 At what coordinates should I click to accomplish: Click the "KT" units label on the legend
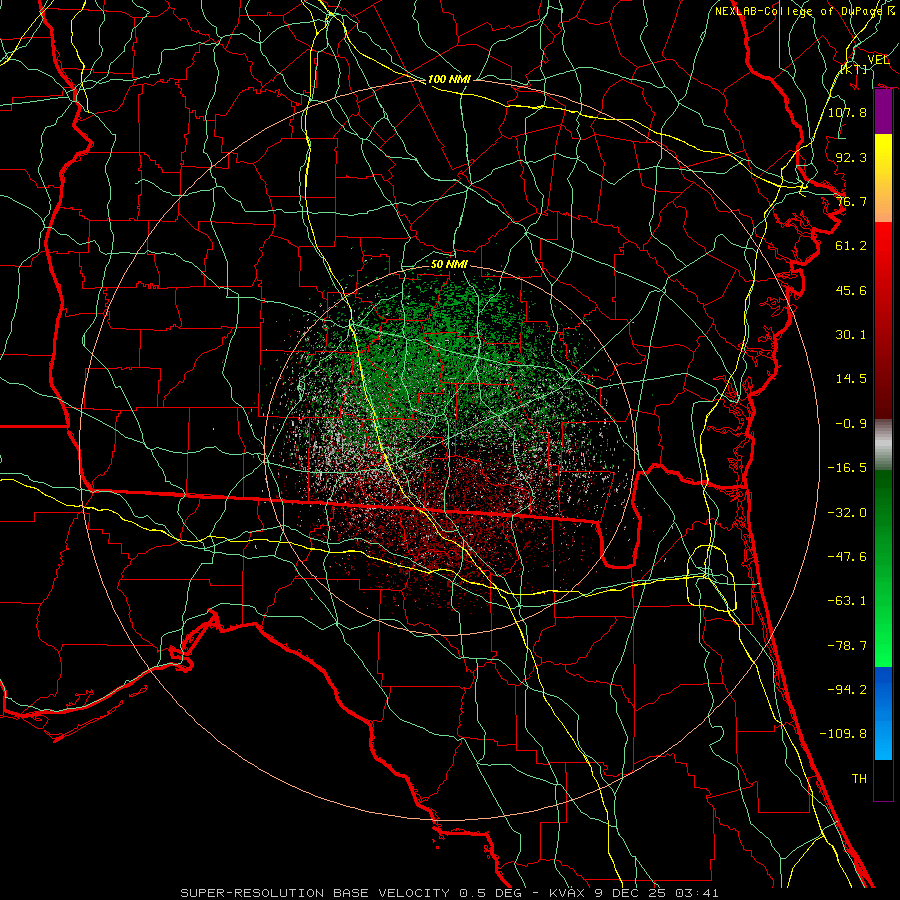coord(854,69)
